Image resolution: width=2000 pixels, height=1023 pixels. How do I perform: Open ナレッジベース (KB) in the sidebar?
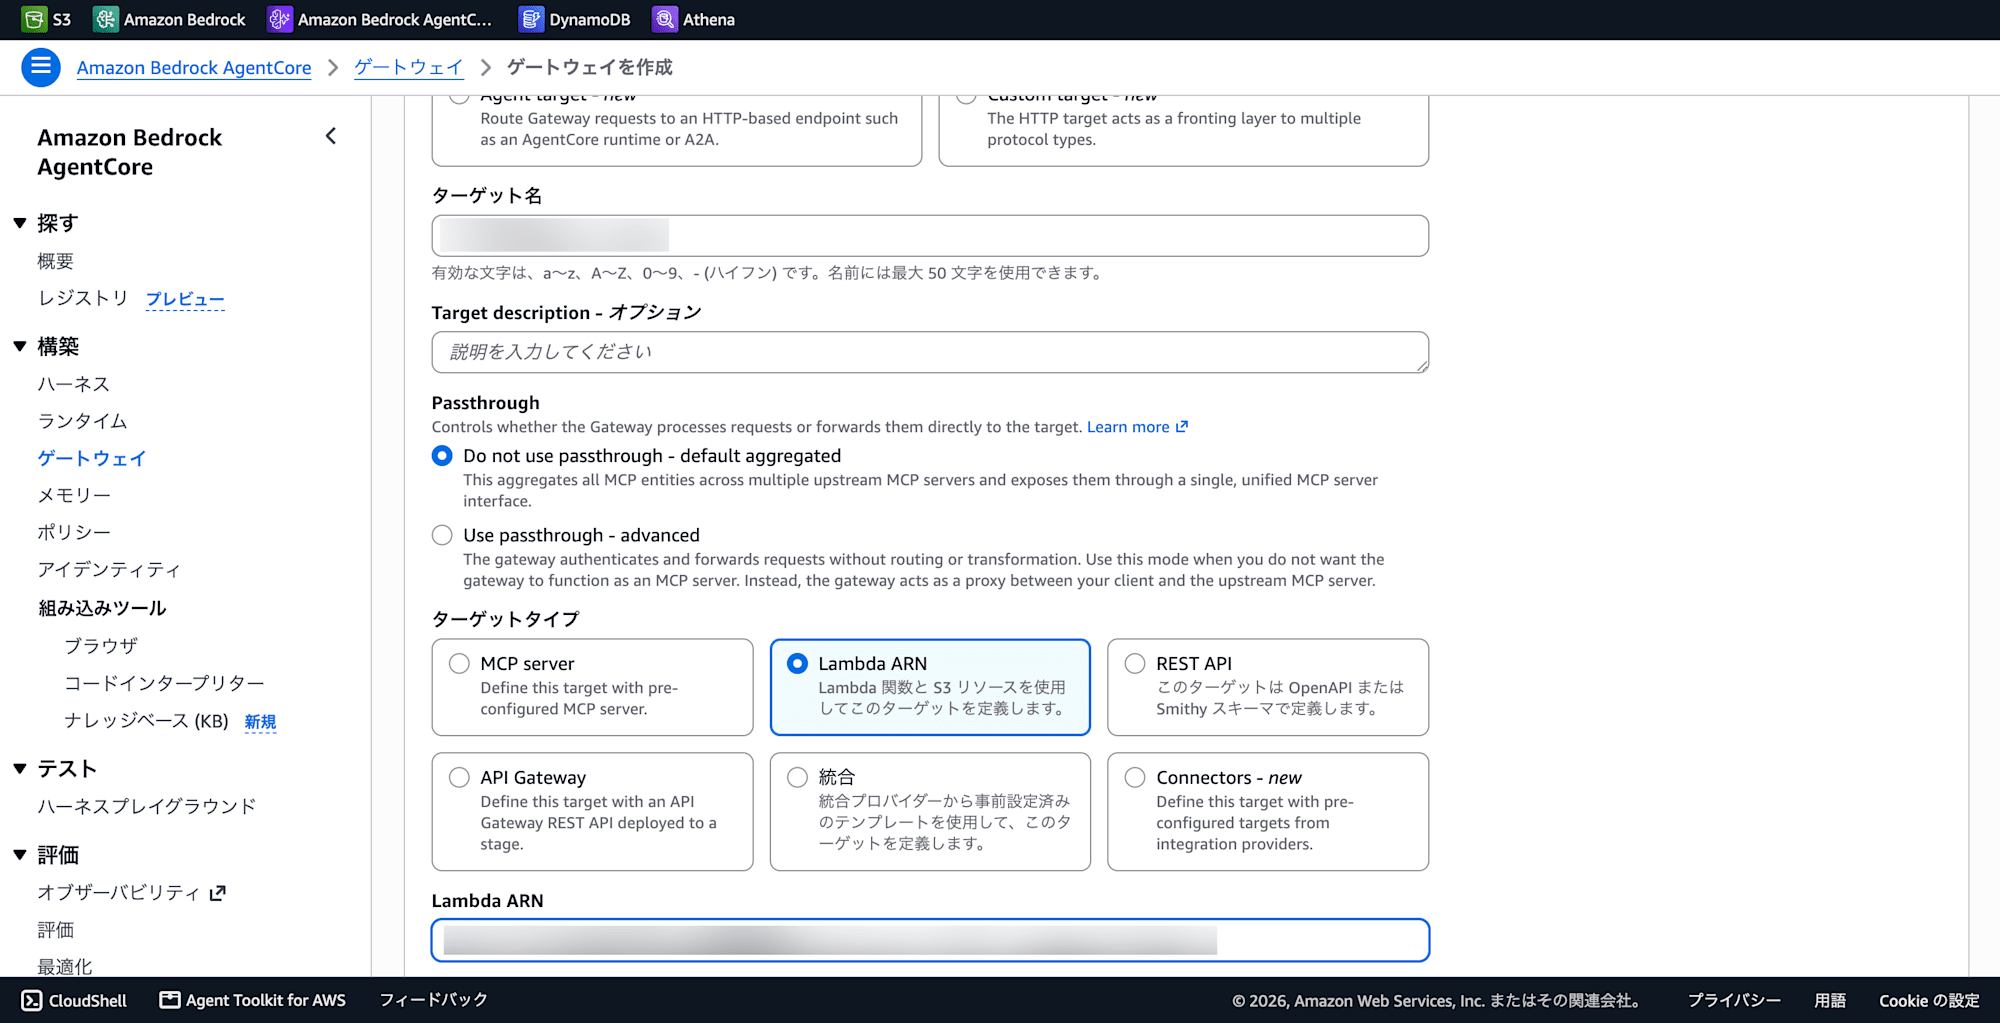click(146, 721)
